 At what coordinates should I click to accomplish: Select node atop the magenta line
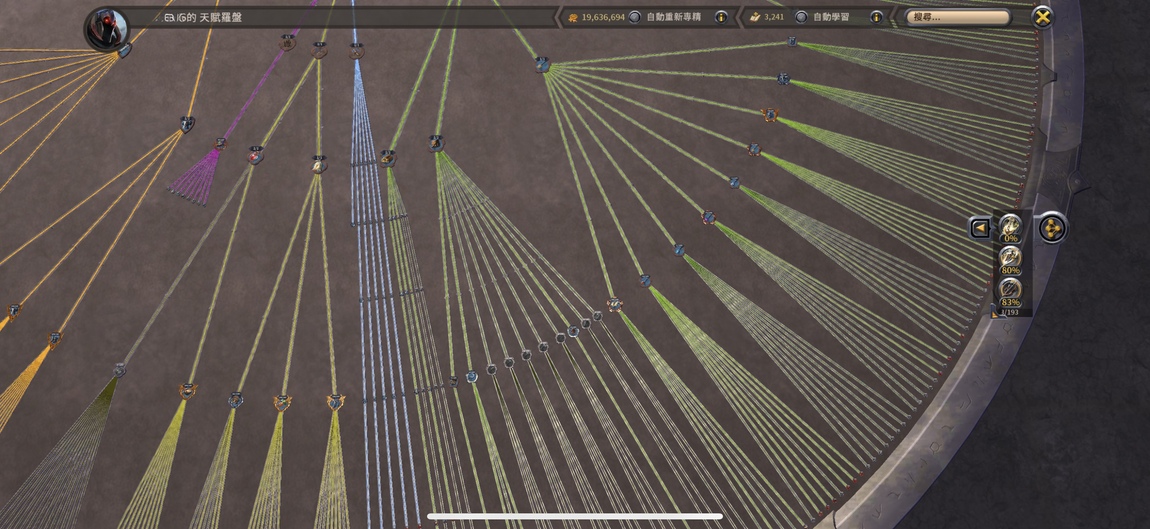coord(288,43)
